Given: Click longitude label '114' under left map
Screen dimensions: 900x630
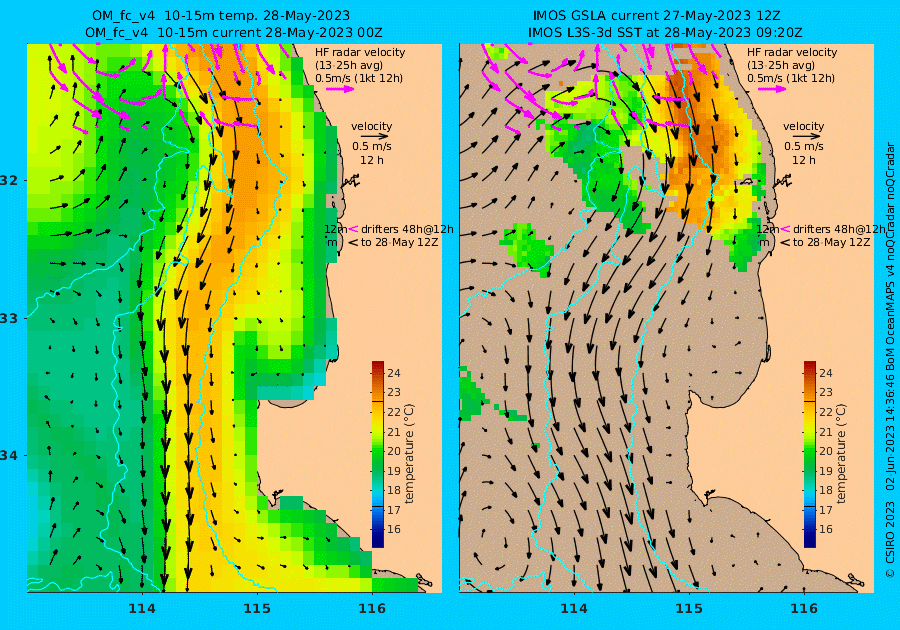Looking at the screenshot, I should tap(142, 608).
